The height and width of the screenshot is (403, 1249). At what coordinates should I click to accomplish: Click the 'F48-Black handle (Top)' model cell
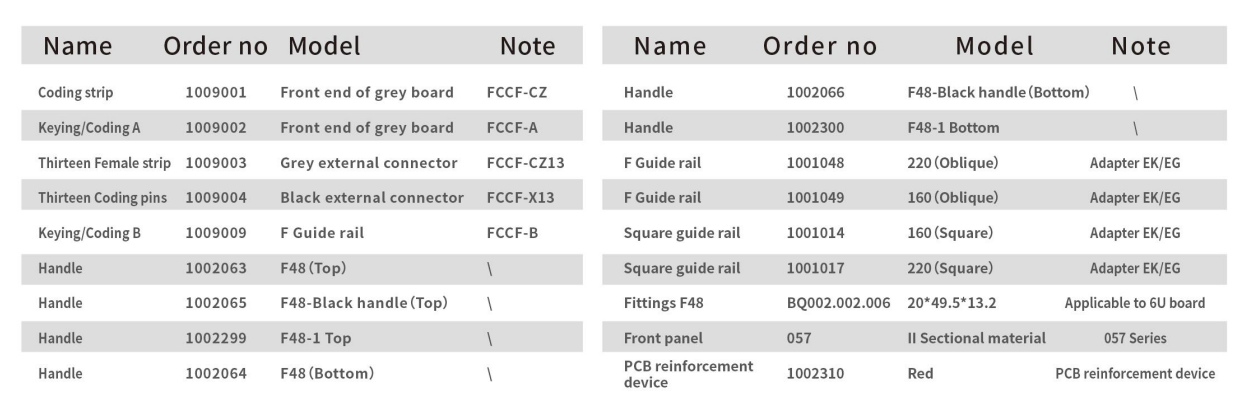363,303
